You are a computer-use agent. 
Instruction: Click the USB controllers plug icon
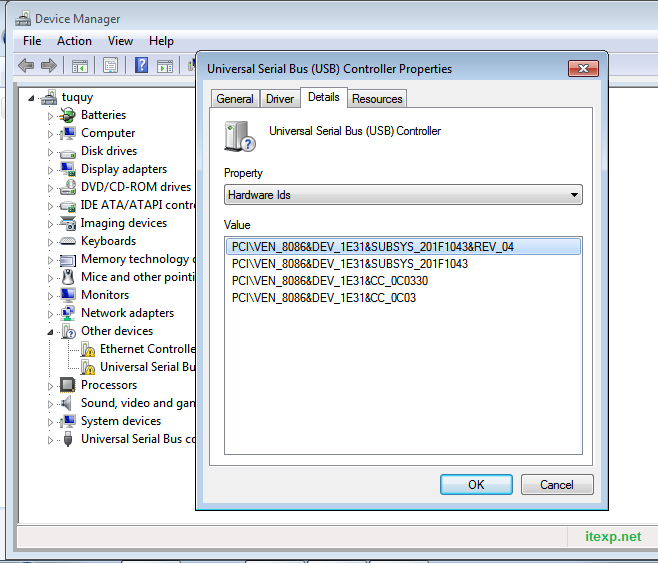coord(68,439)
